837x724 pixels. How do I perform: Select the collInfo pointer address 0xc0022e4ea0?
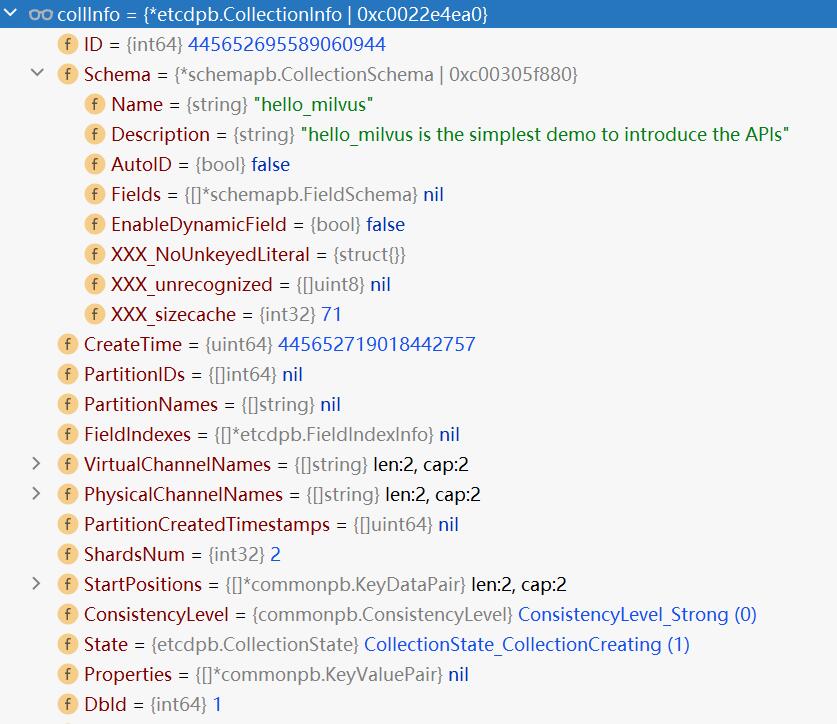[x=420, y=14]
